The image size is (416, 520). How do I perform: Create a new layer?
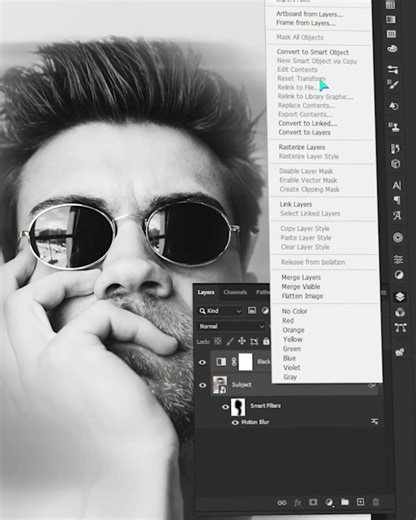point(360,502)
